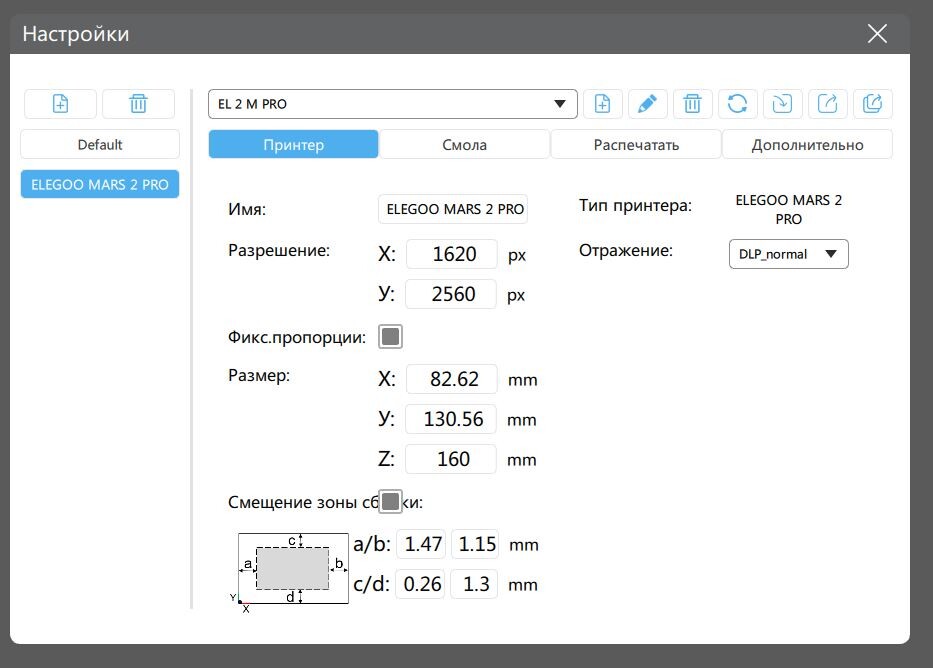
Task: Click the trash icon above Default printer list
Action: (138, 104)
